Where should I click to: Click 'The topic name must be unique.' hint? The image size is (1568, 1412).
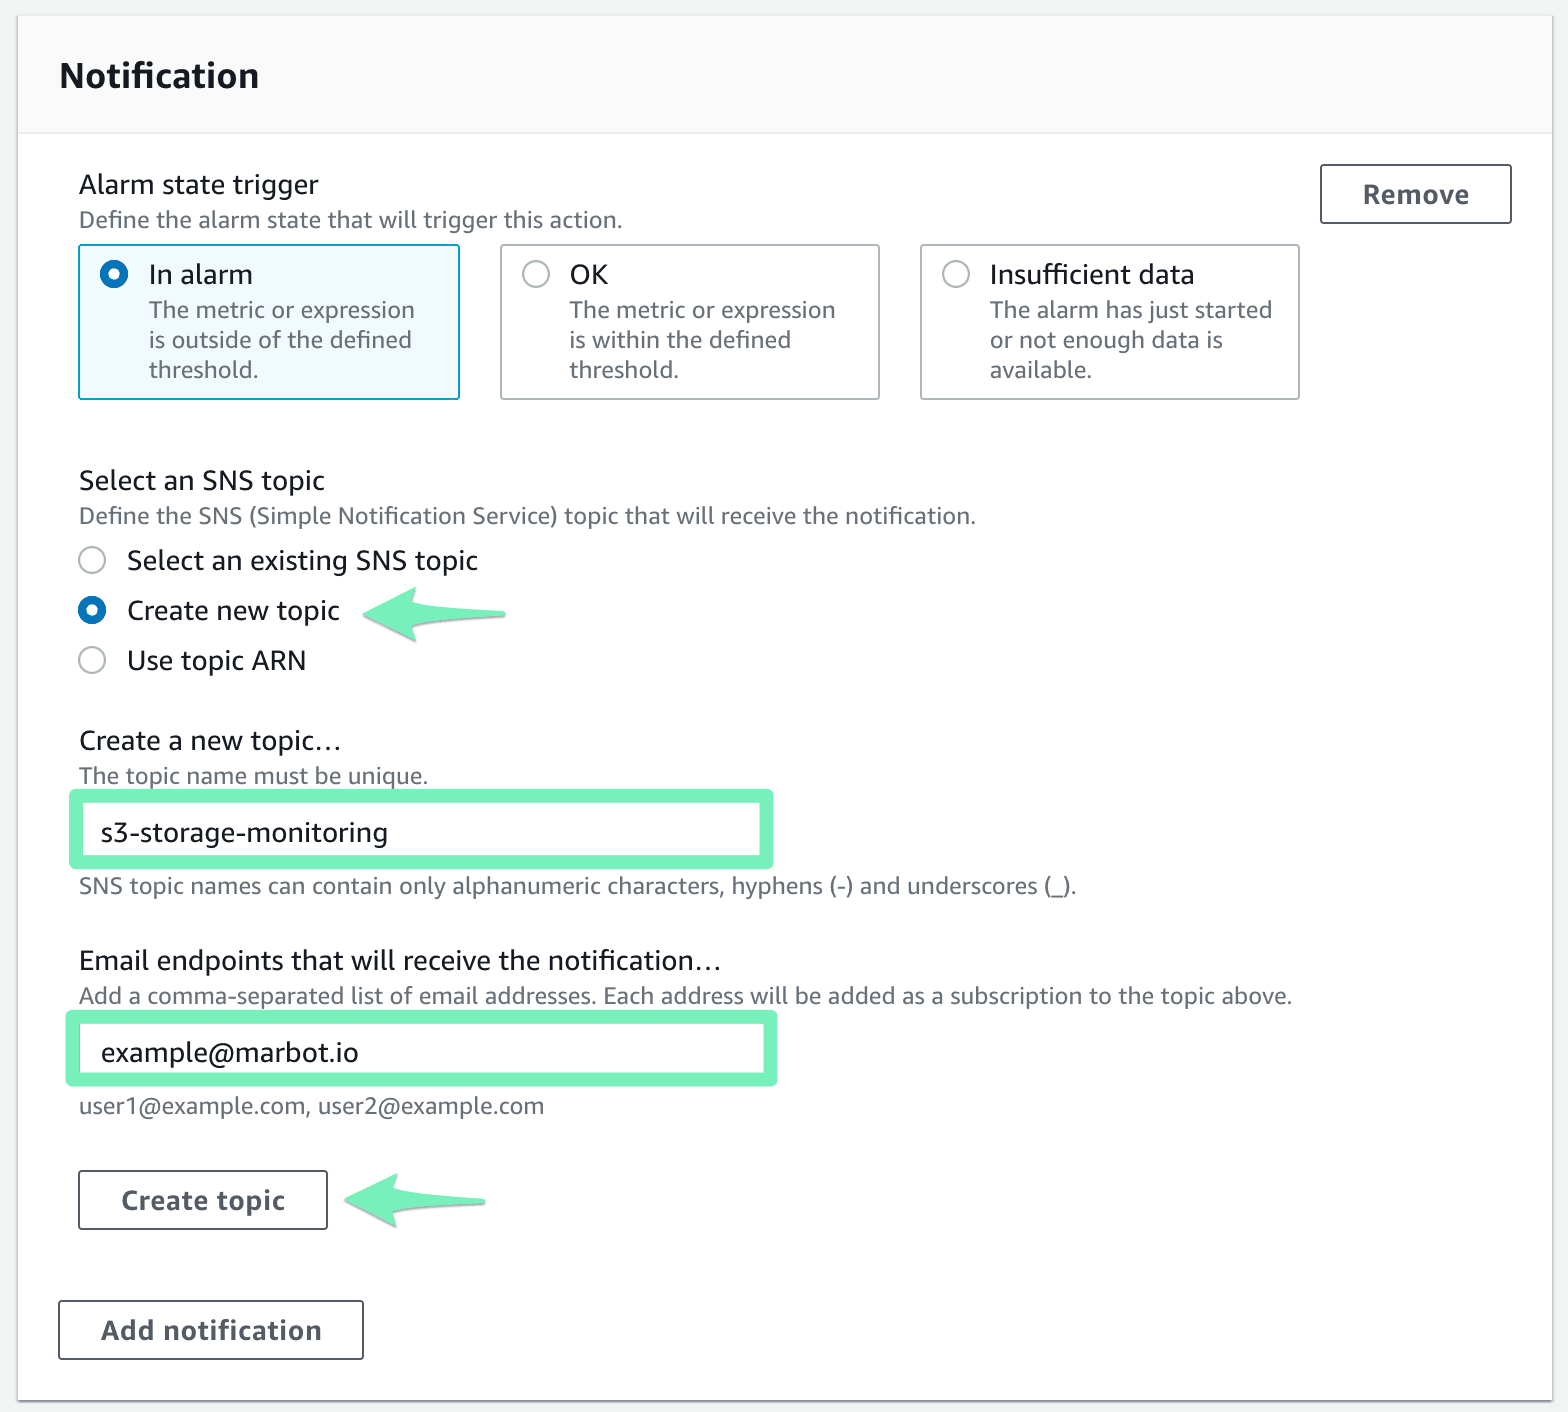click(254, 776)
